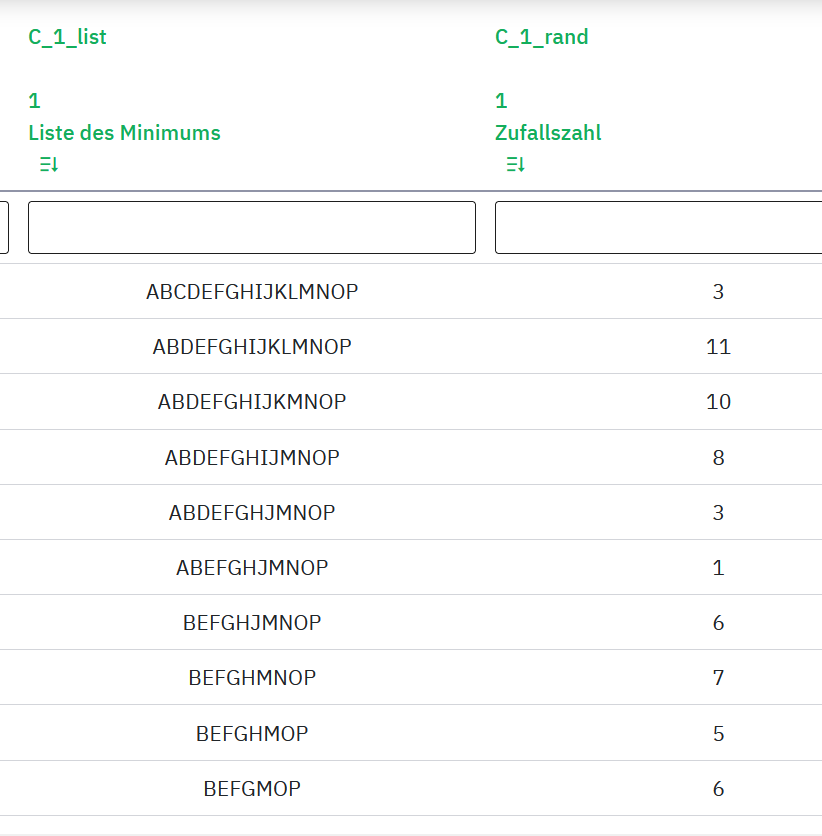Viewport: 822px width, 836px height.
Task: Select the ABCDEFGHIJKLMNOP cell
Action: (x=252, y=292)
